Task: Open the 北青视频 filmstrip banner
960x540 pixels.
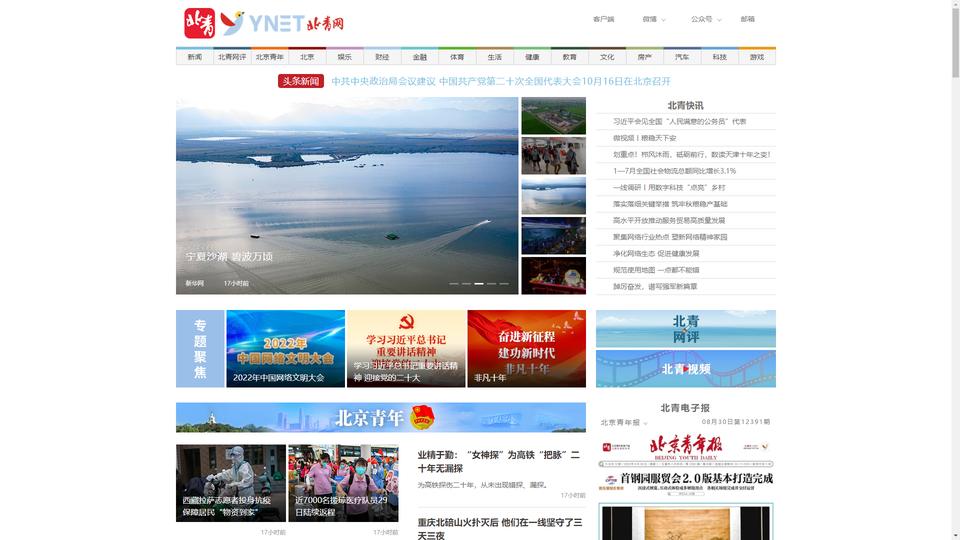Action: pos(686,369)
